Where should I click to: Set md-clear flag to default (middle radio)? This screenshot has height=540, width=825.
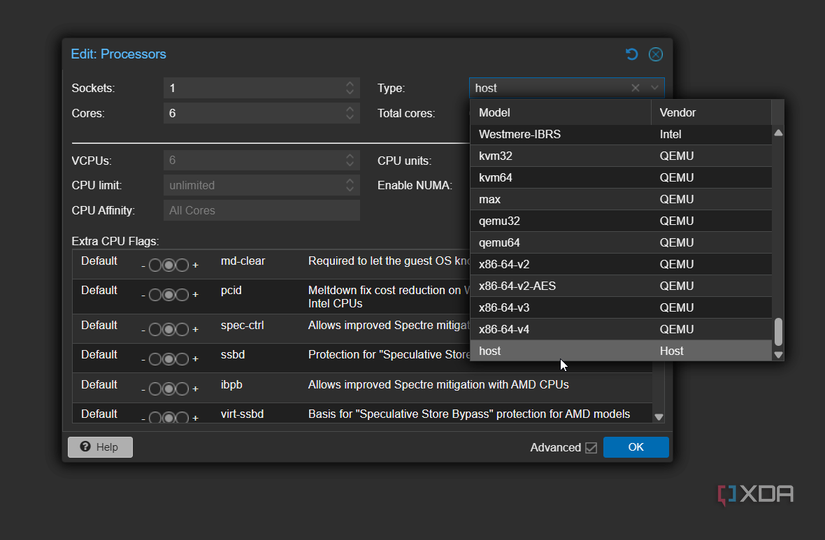click(x=168, y=265)
